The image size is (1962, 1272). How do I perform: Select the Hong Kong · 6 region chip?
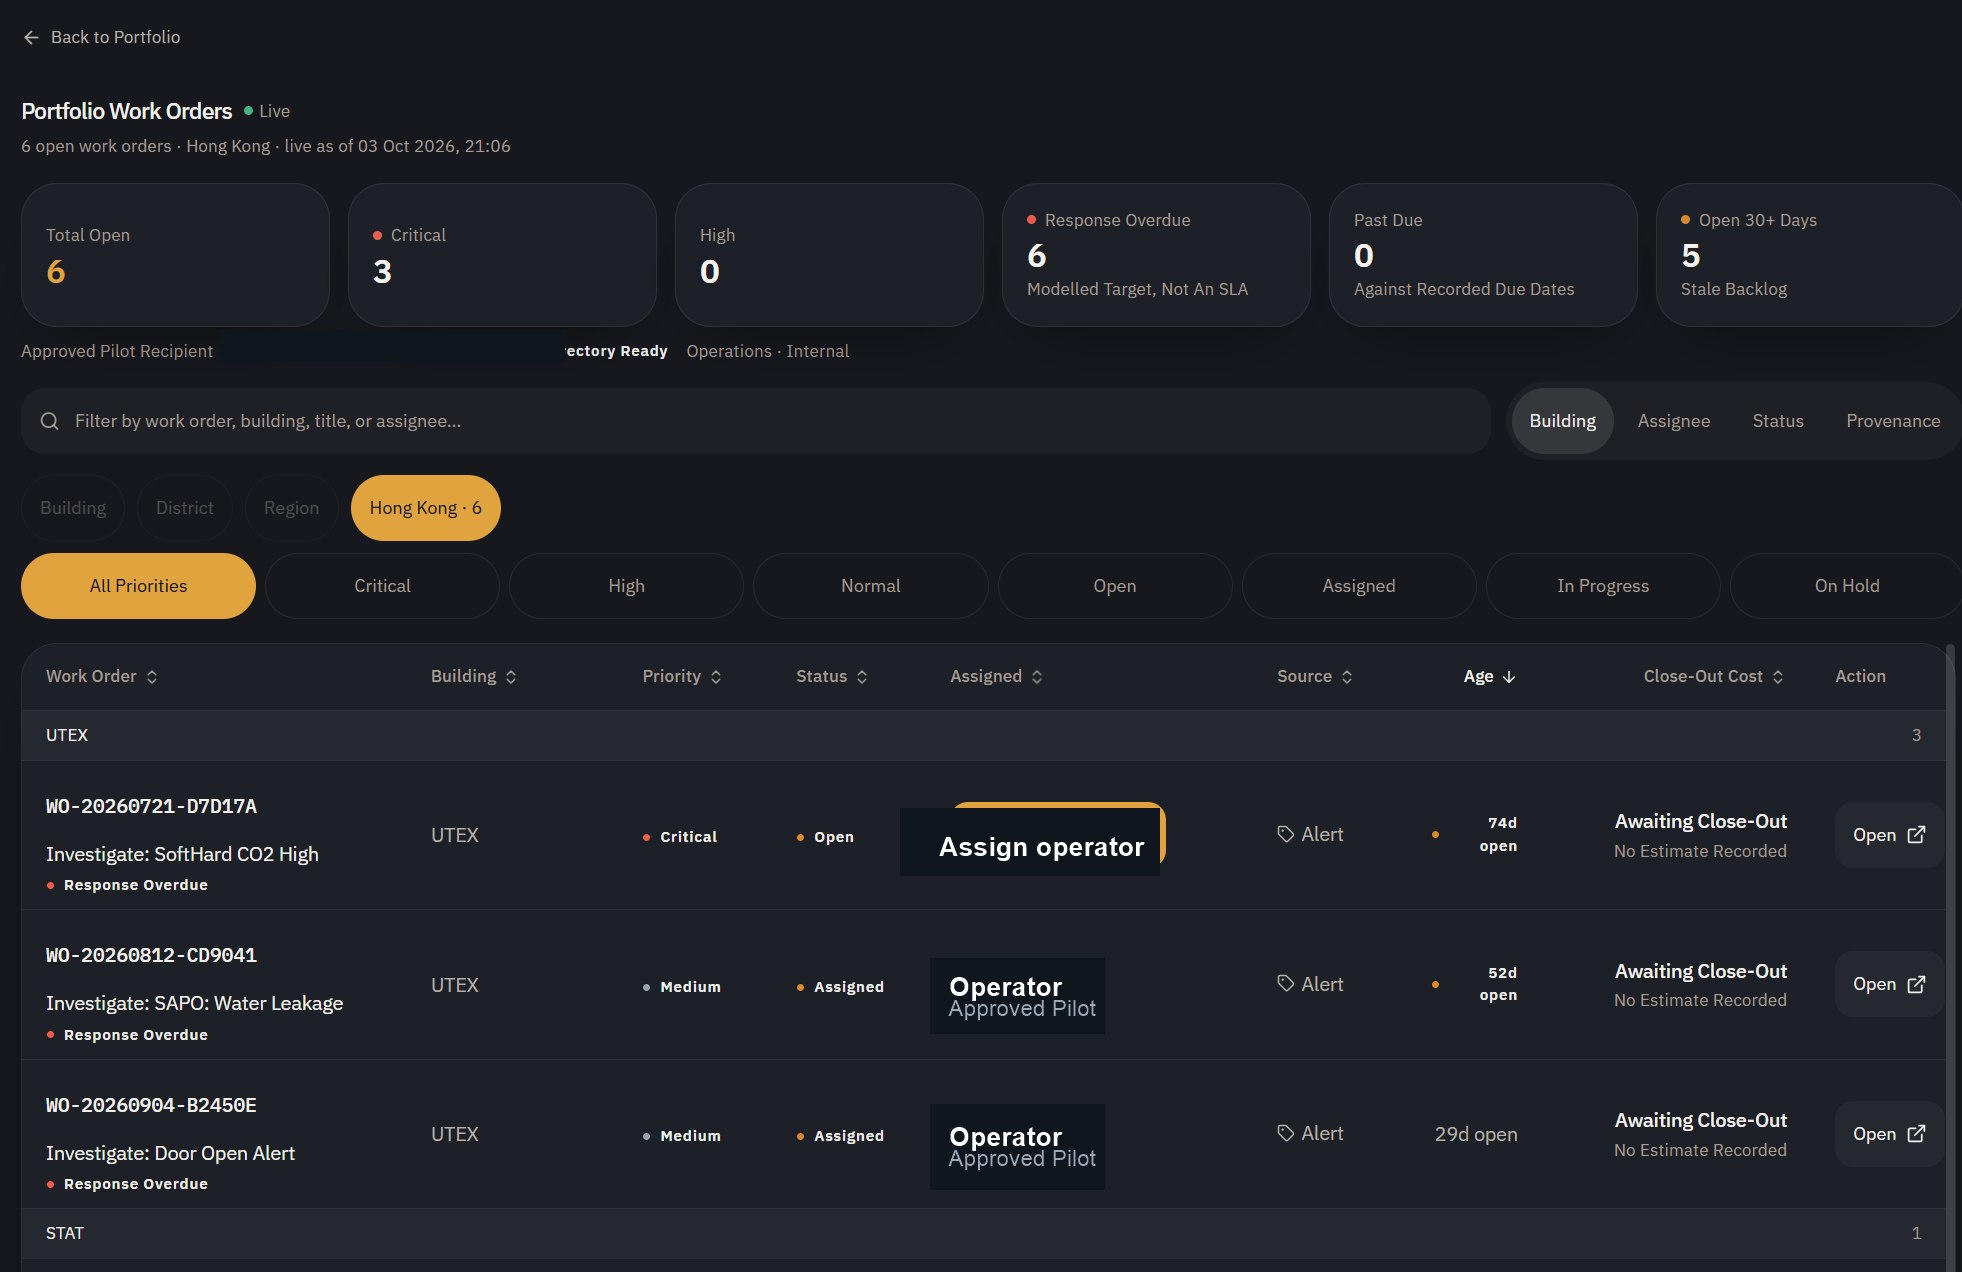click(x=425, y=508)
